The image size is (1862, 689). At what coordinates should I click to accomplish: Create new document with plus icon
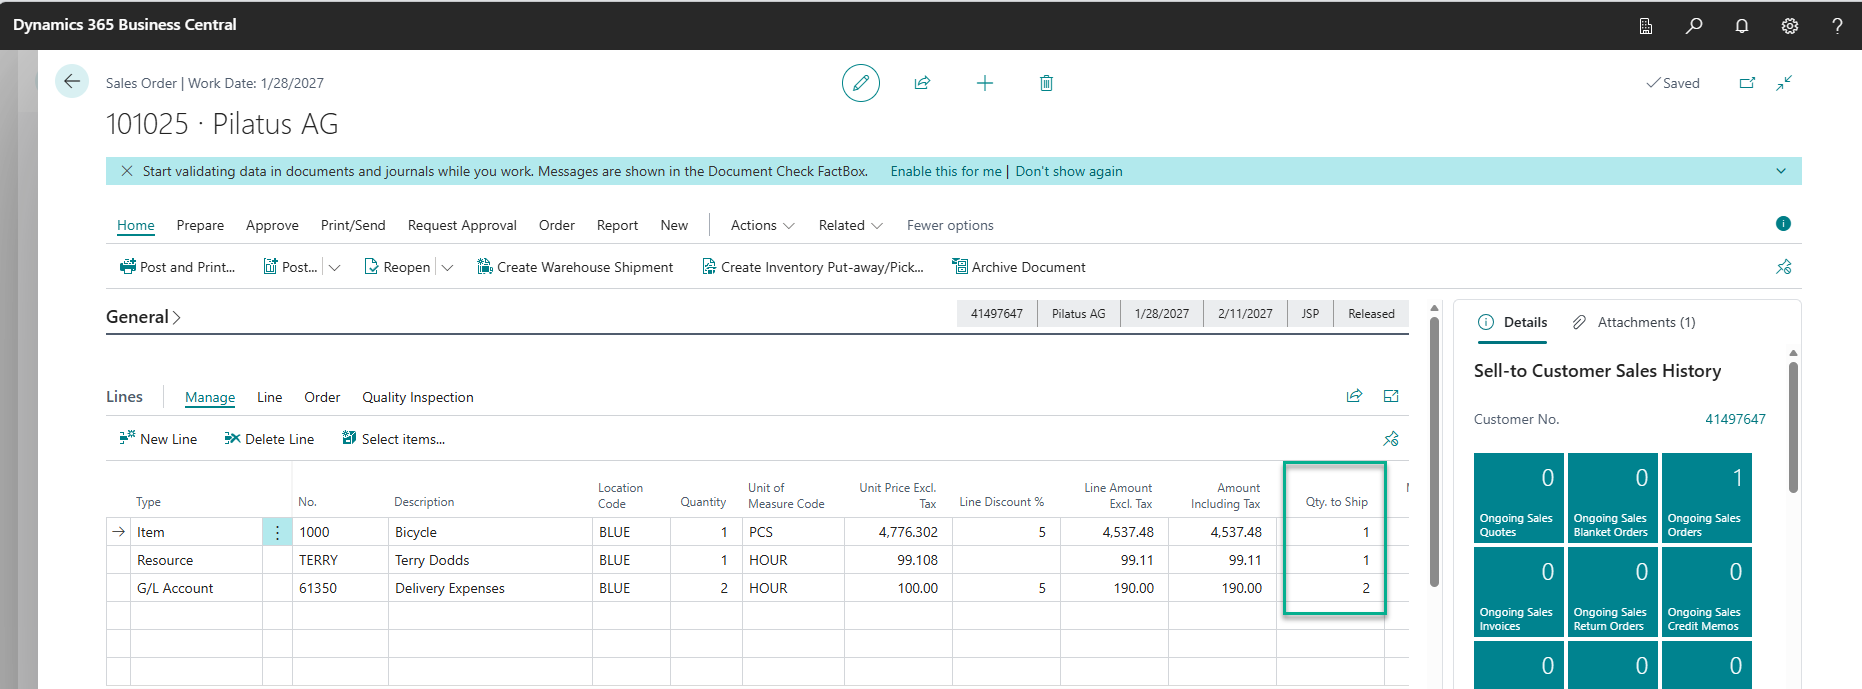[985, 83]
